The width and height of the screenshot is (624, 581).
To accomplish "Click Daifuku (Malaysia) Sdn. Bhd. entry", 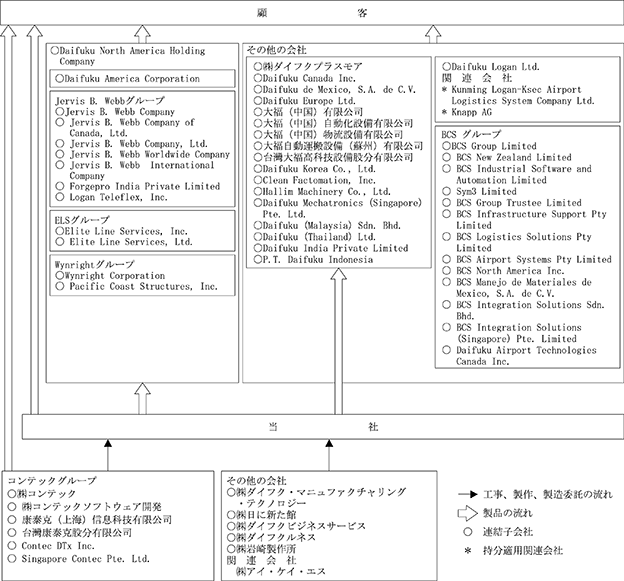I will [x=327, y=225].
